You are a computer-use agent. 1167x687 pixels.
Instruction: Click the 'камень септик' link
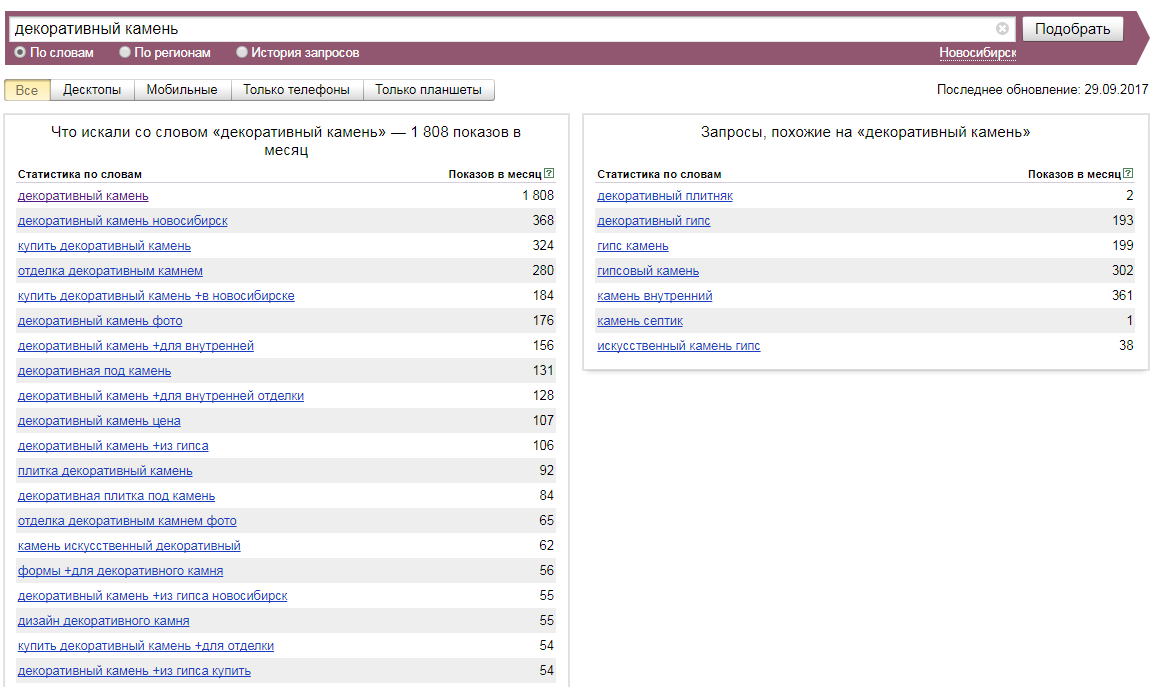(640, 321)
